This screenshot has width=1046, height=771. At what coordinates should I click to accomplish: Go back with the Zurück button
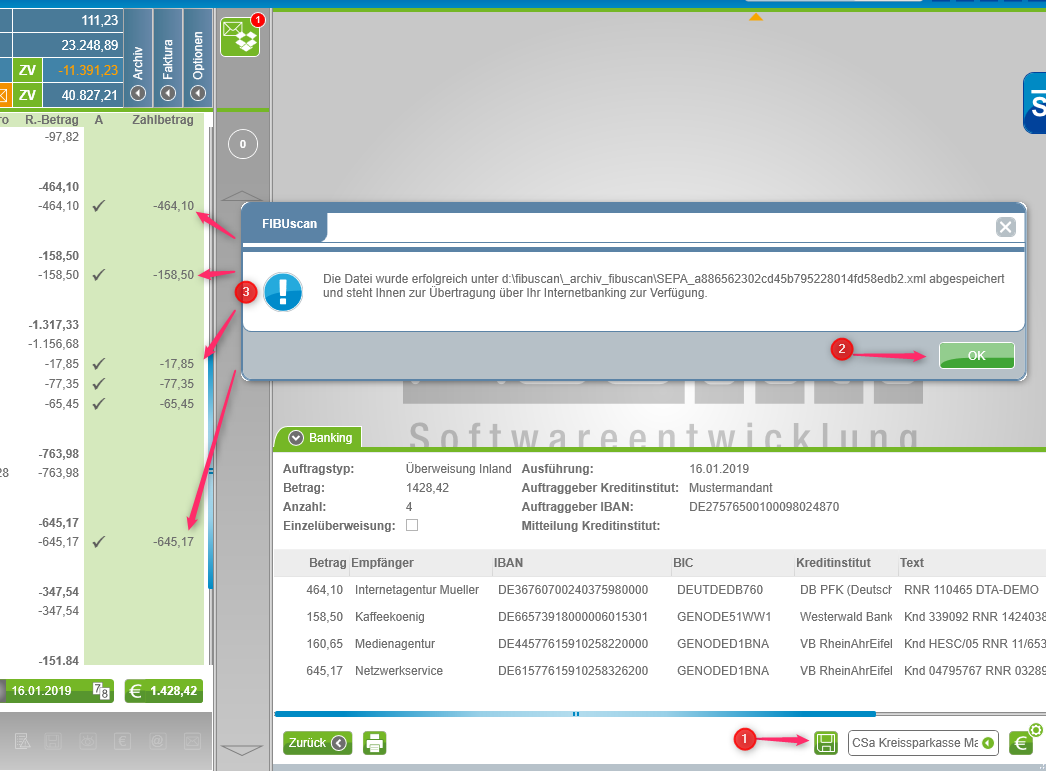coord(317,743)
